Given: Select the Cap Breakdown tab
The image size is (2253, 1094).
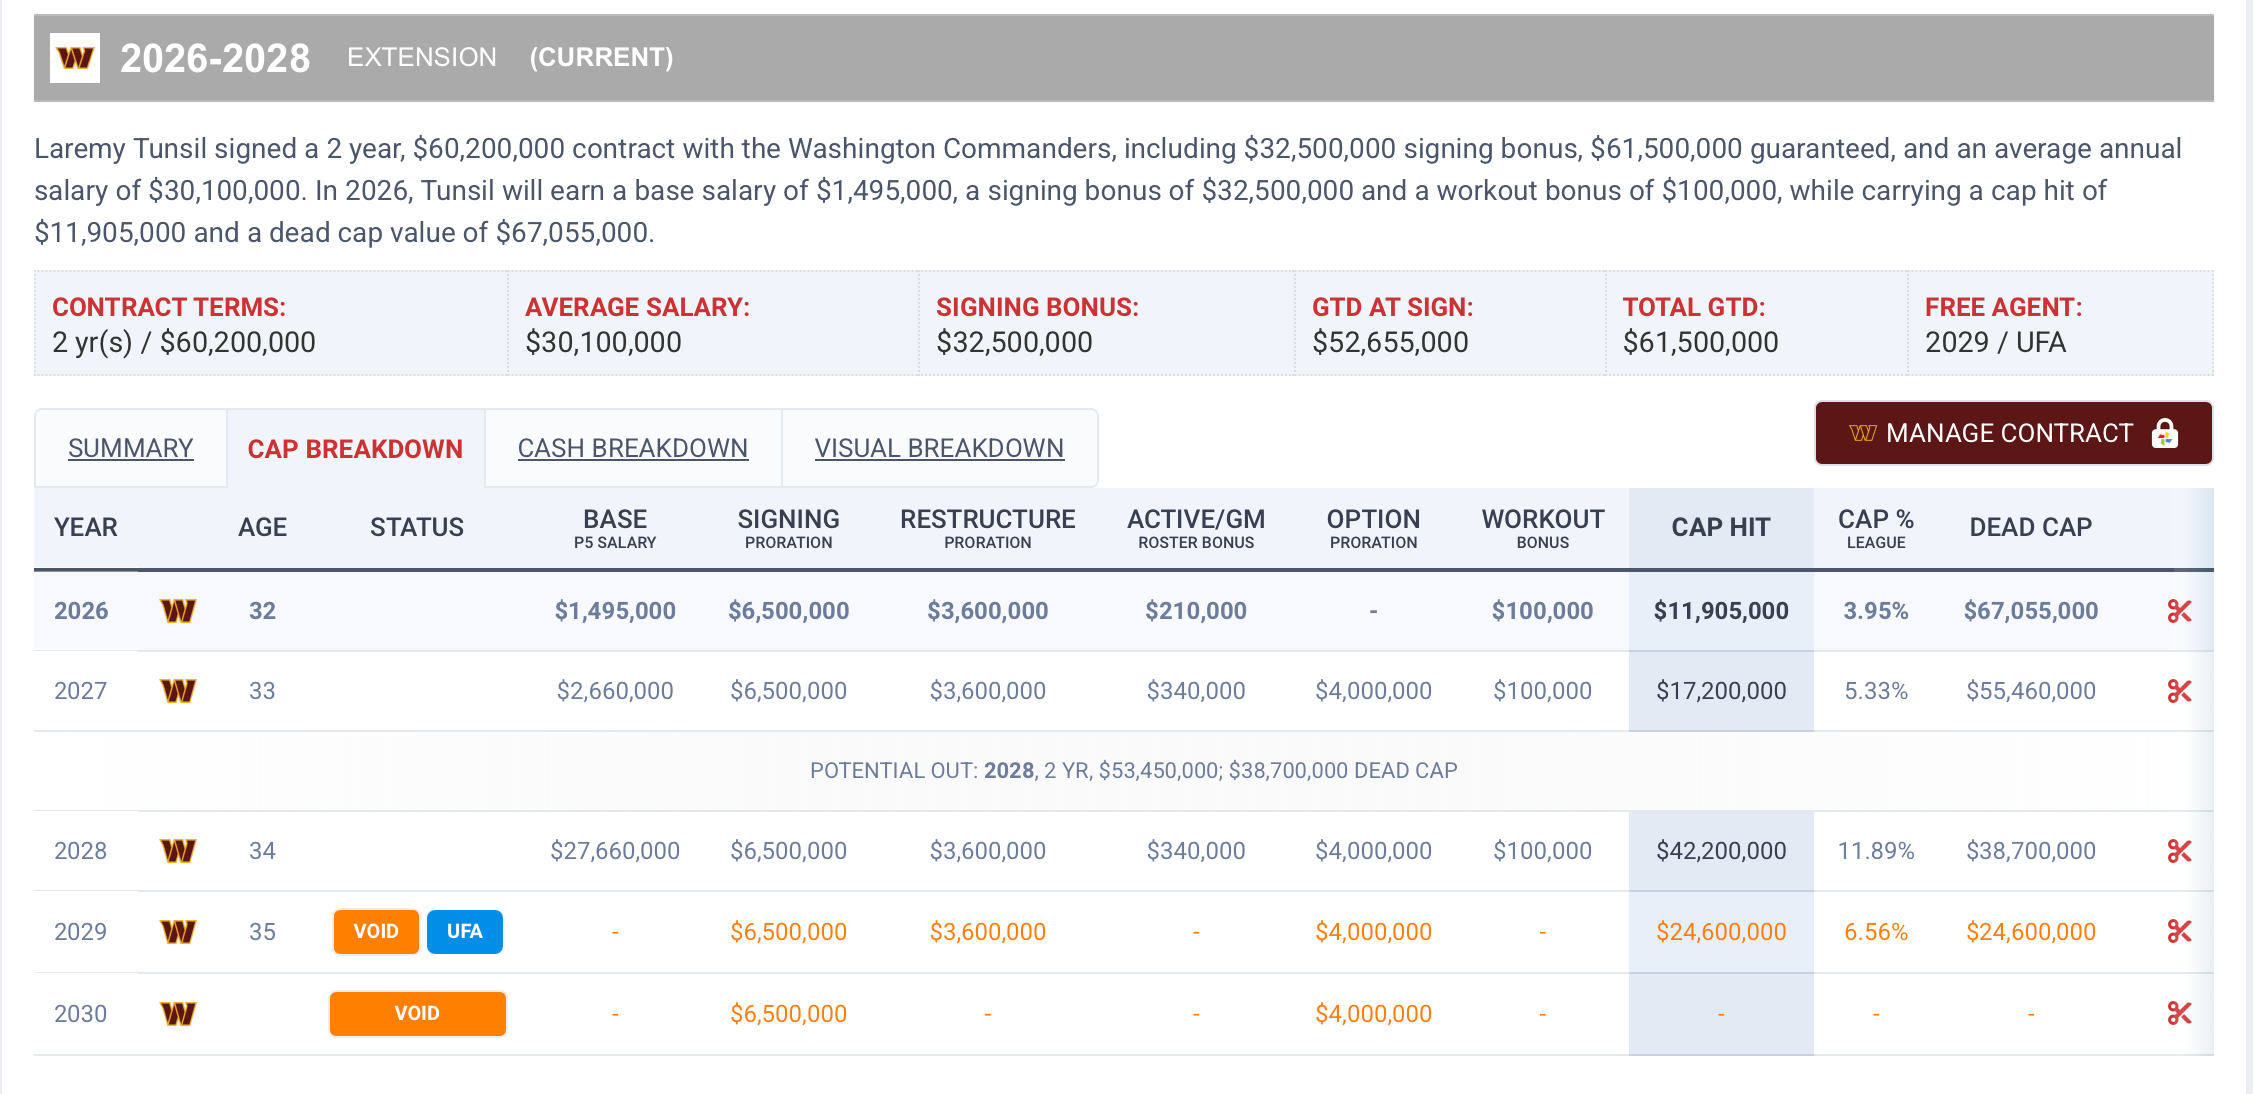Looking at the screenshot, I should [x=355, y=449].
